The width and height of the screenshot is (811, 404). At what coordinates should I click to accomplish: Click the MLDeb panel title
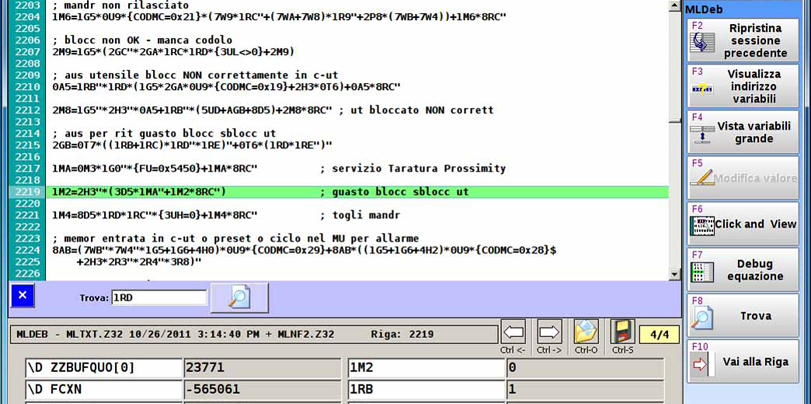[704, 9]
